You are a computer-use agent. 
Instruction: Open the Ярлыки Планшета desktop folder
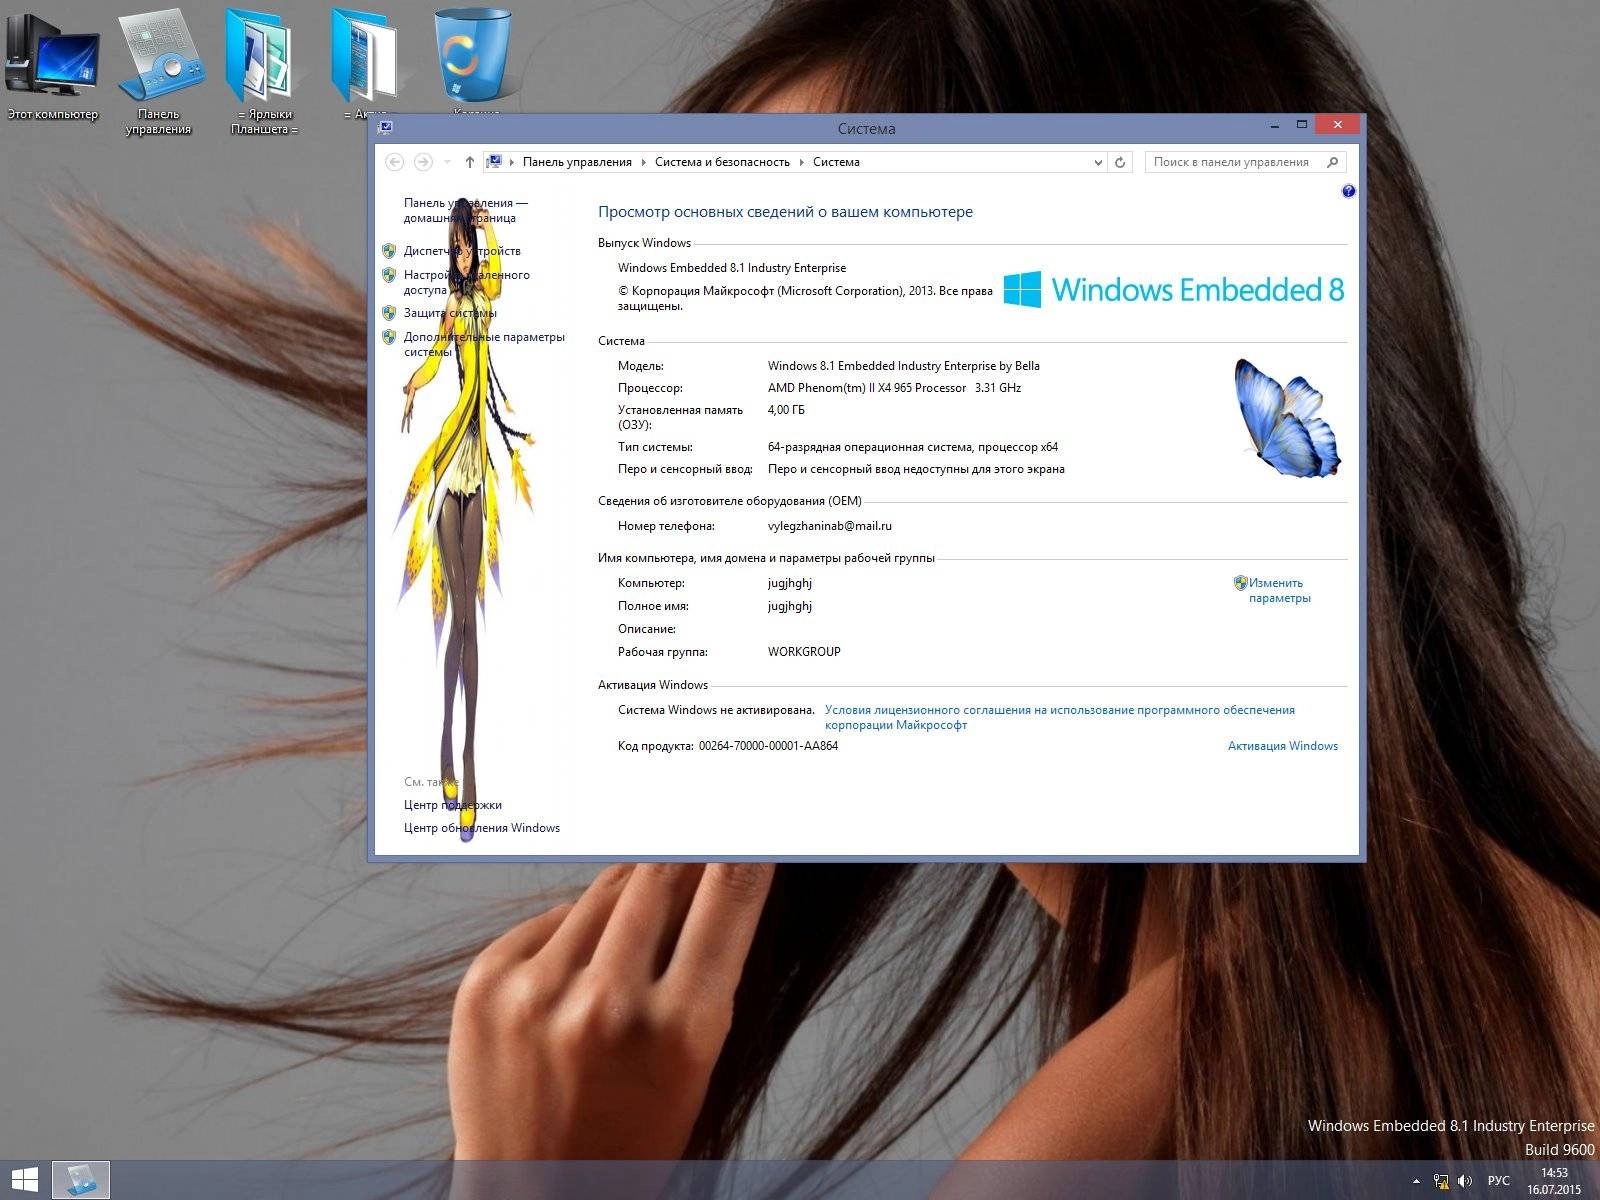(x=264, y=73)
